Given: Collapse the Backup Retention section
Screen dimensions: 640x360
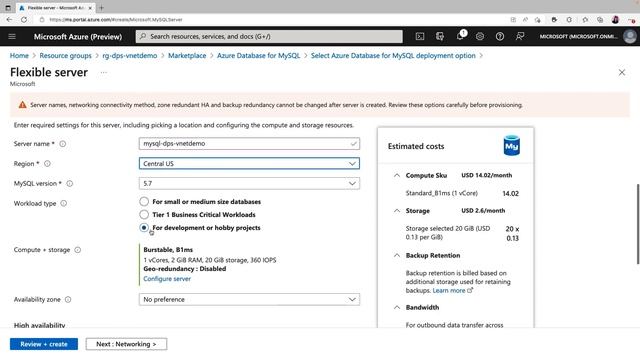Looking at the screenshot, I should tap(397, 256).
